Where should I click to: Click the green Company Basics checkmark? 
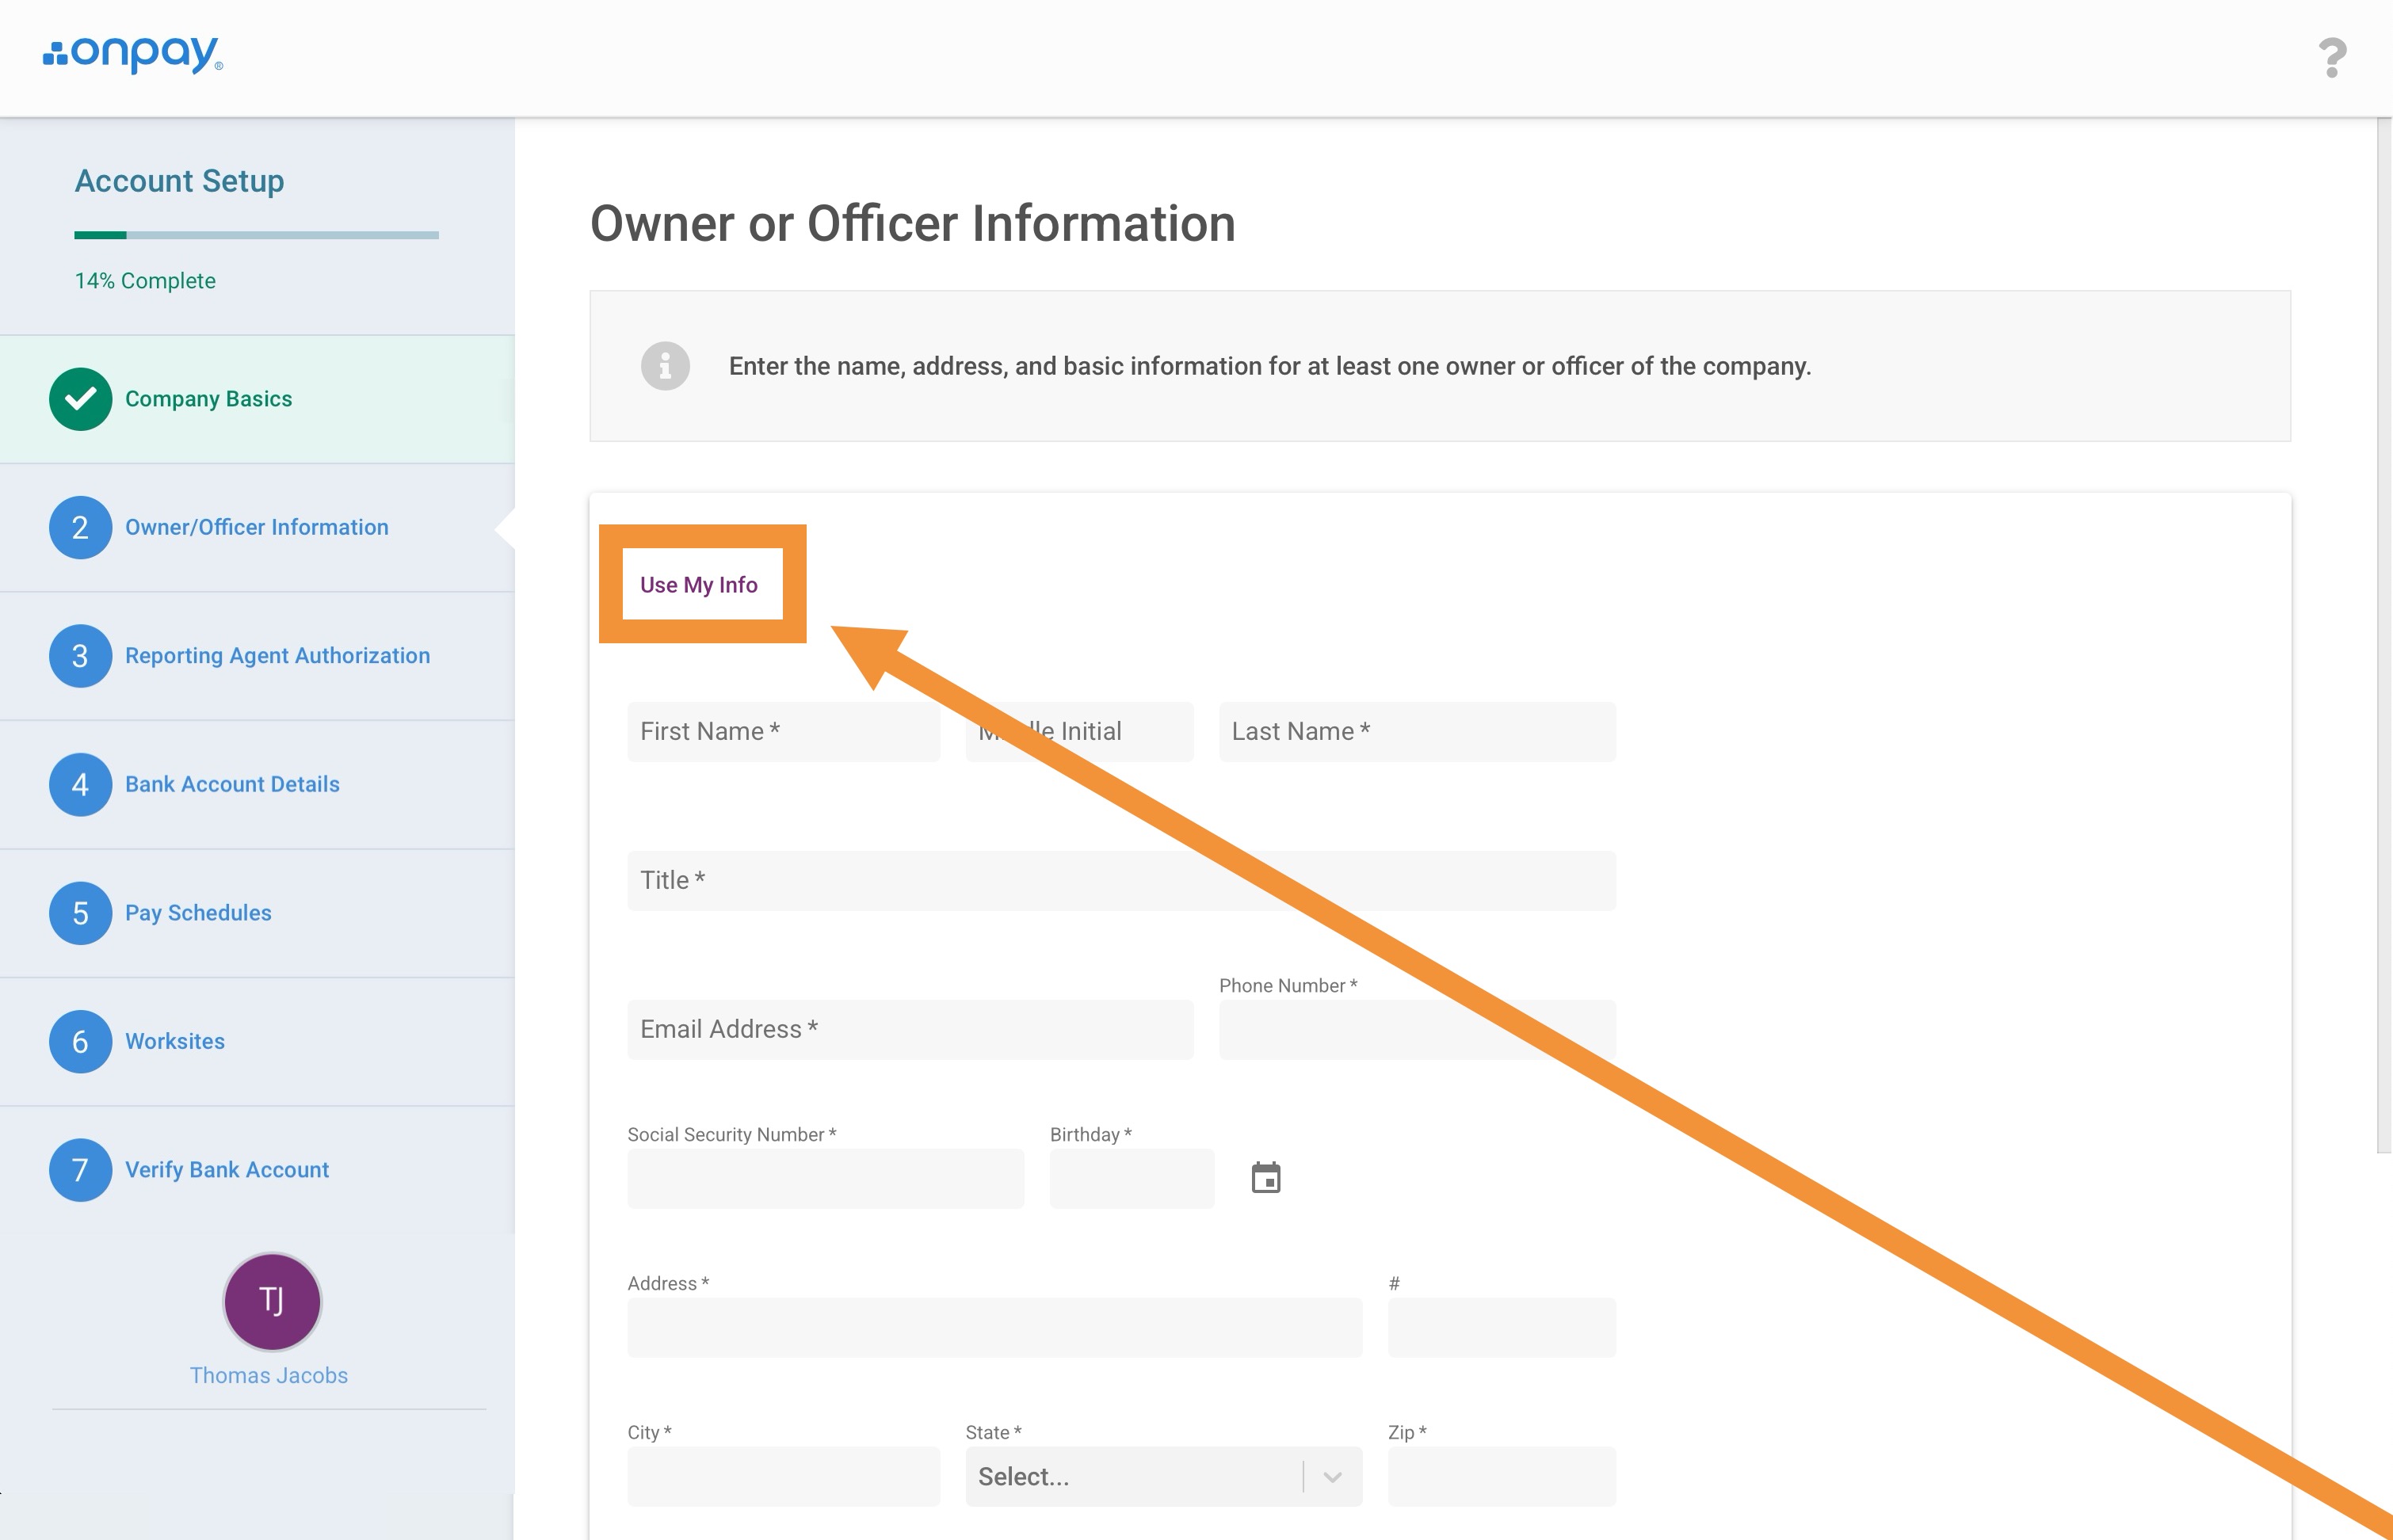(x=80, y=399)
